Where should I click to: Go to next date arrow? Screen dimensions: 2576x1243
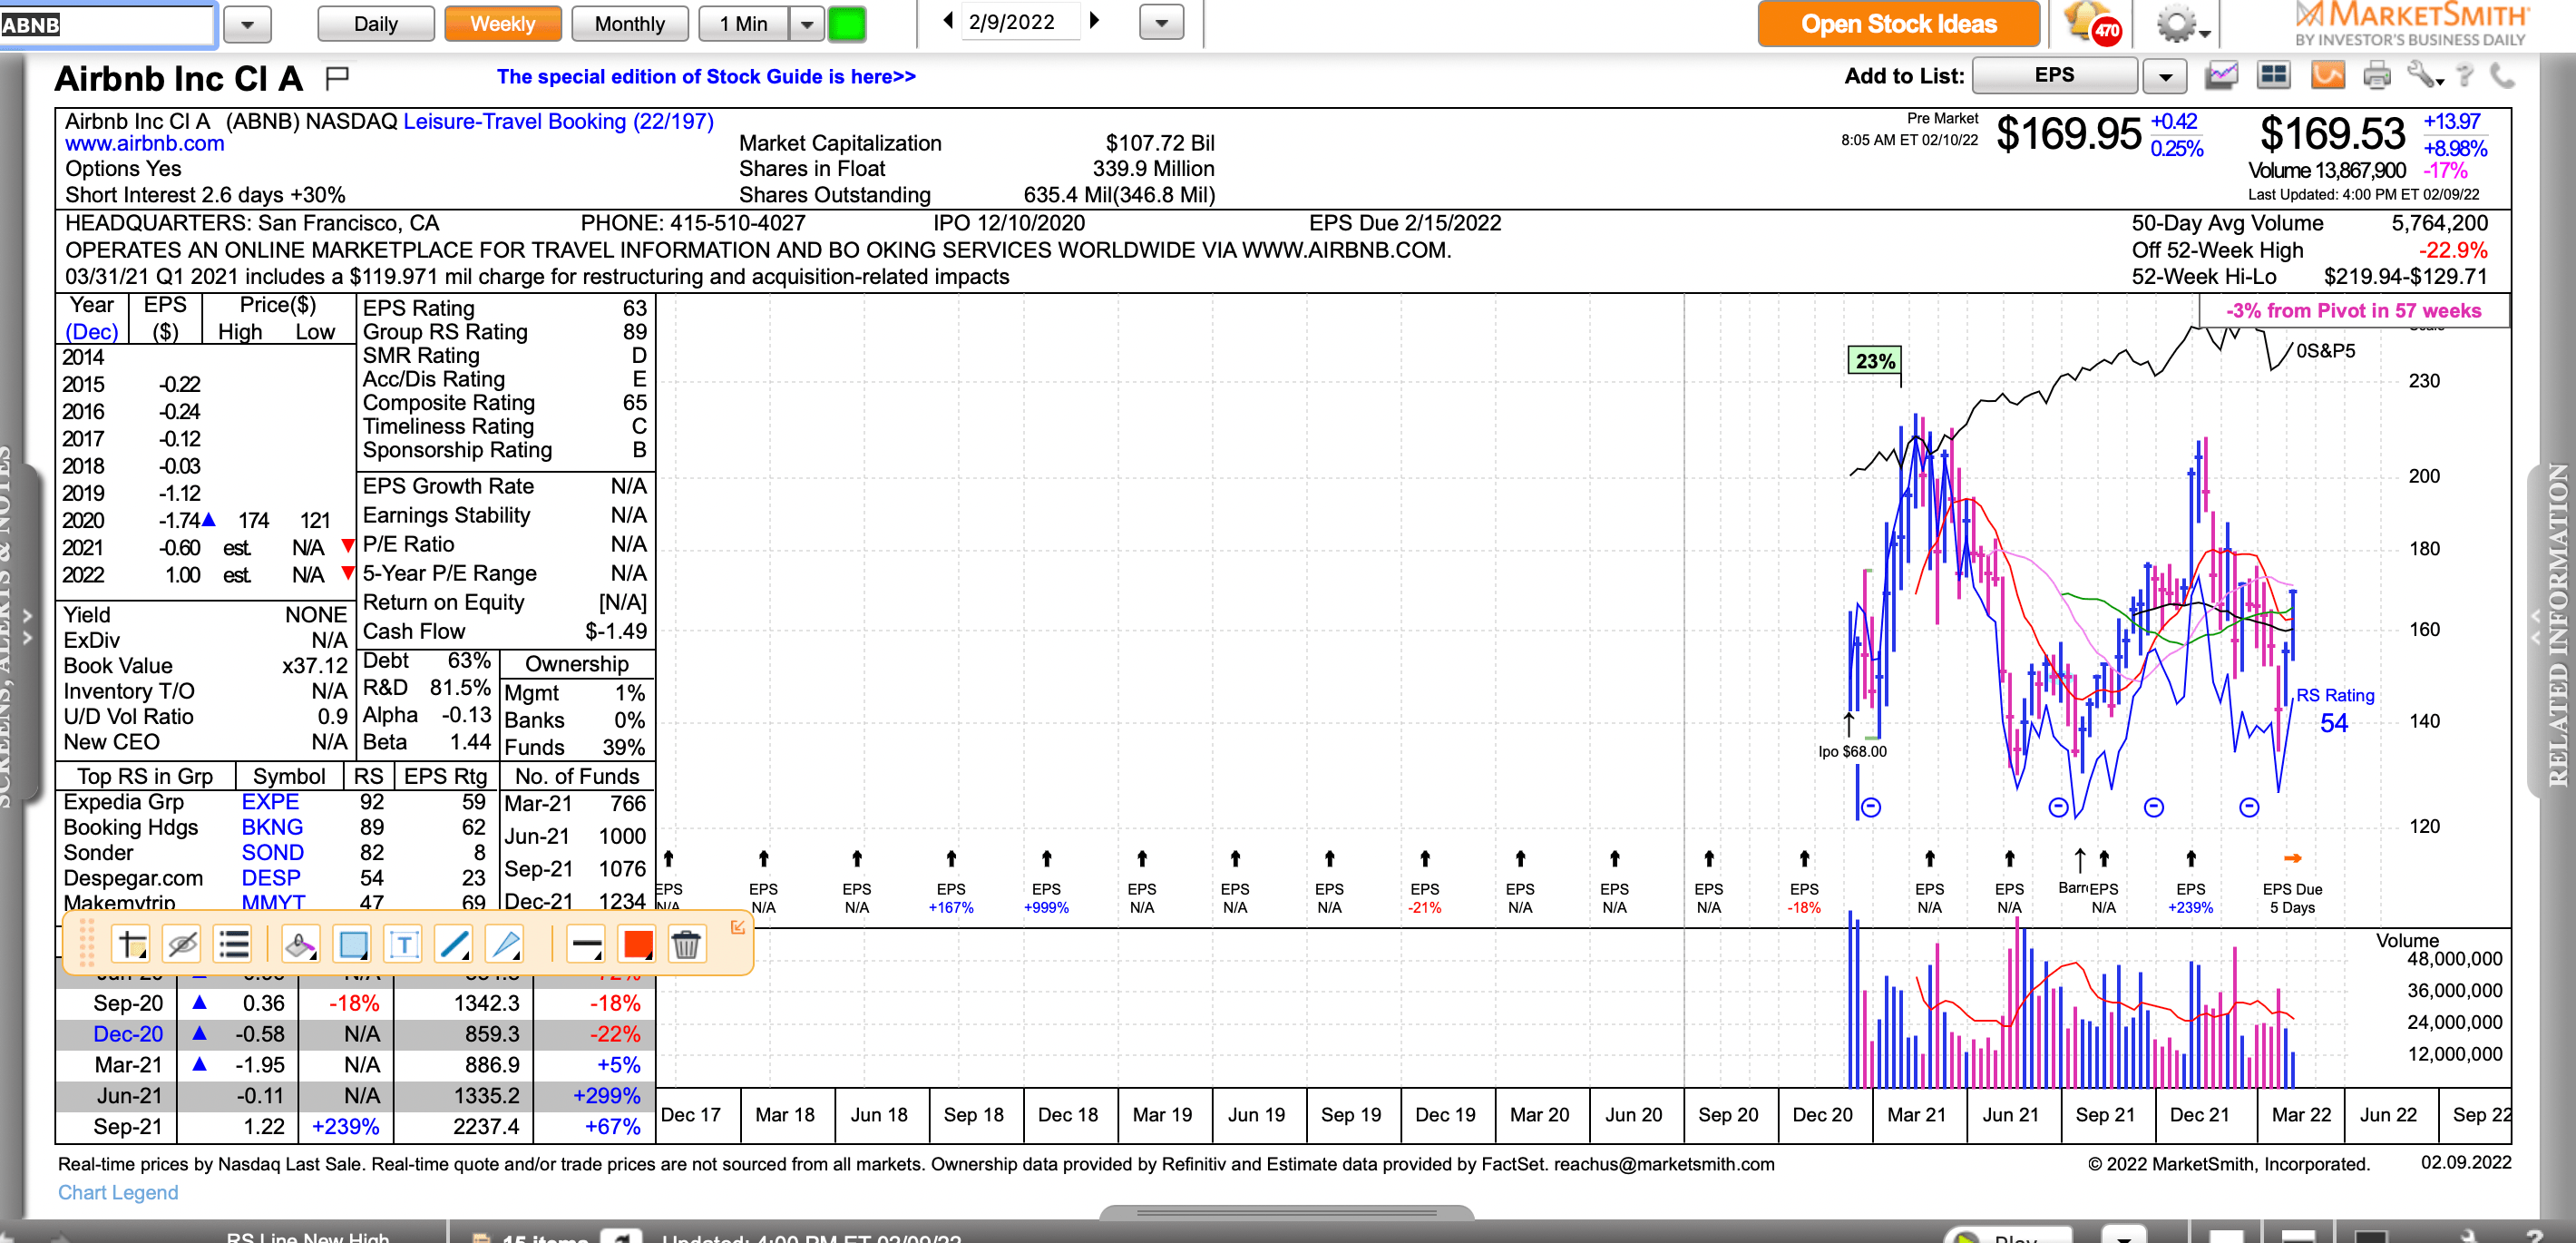tap(1094, 20)
